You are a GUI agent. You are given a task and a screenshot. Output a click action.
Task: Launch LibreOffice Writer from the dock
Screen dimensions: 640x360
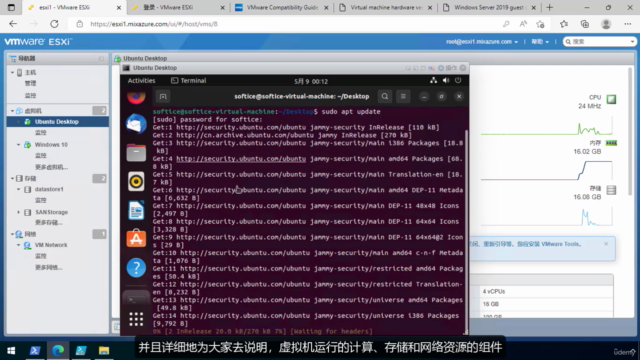coord(136,210)
